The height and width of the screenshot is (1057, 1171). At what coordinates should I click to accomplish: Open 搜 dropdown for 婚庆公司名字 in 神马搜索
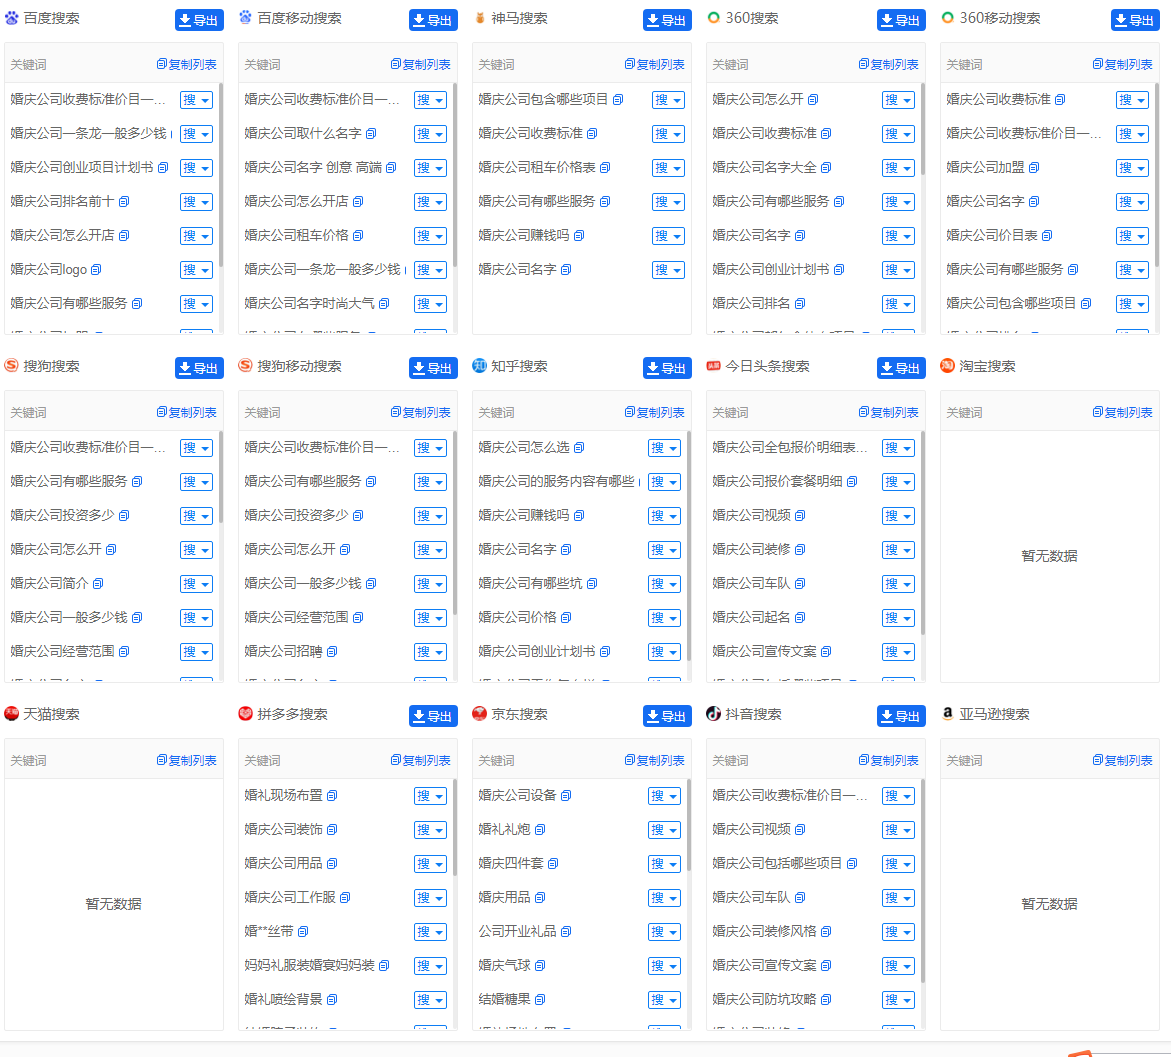point(668,270)
